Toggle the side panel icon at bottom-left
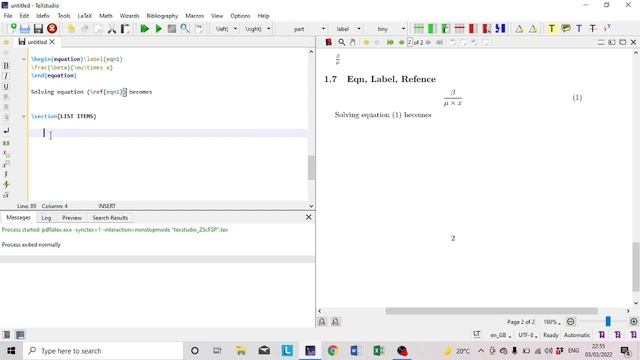Screen dimensions: 640x360 pyautogui.click(x=6, y=335)
